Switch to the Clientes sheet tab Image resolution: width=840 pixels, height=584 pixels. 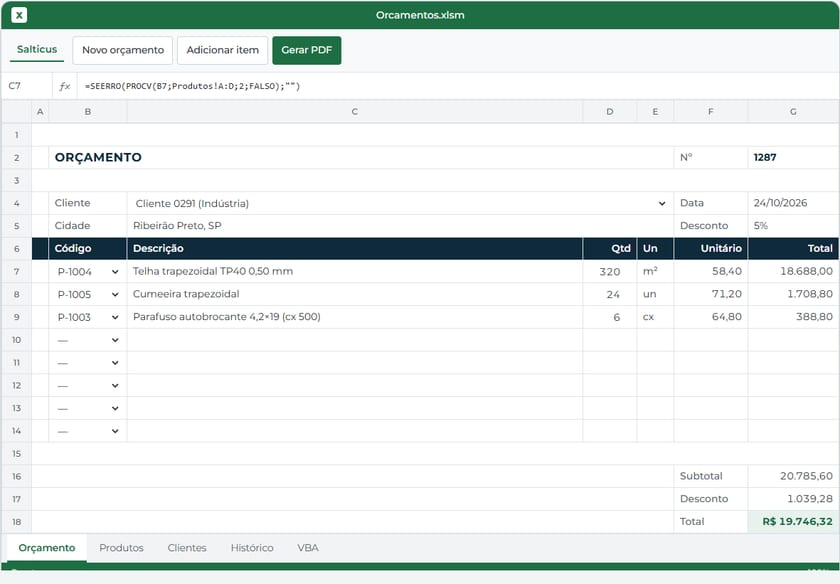pyautogui.click(x=187, y=548)
